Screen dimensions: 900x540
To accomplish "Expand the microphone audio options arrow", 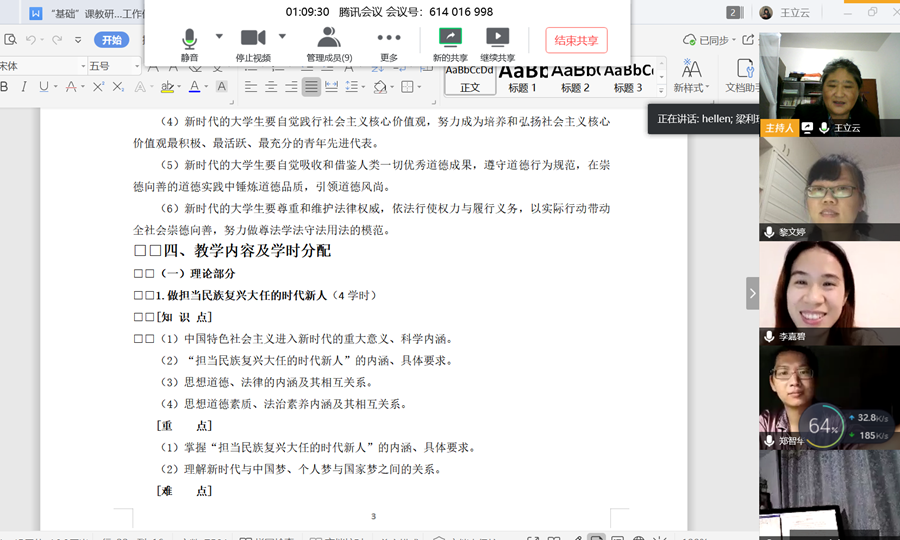I will 207,36.
